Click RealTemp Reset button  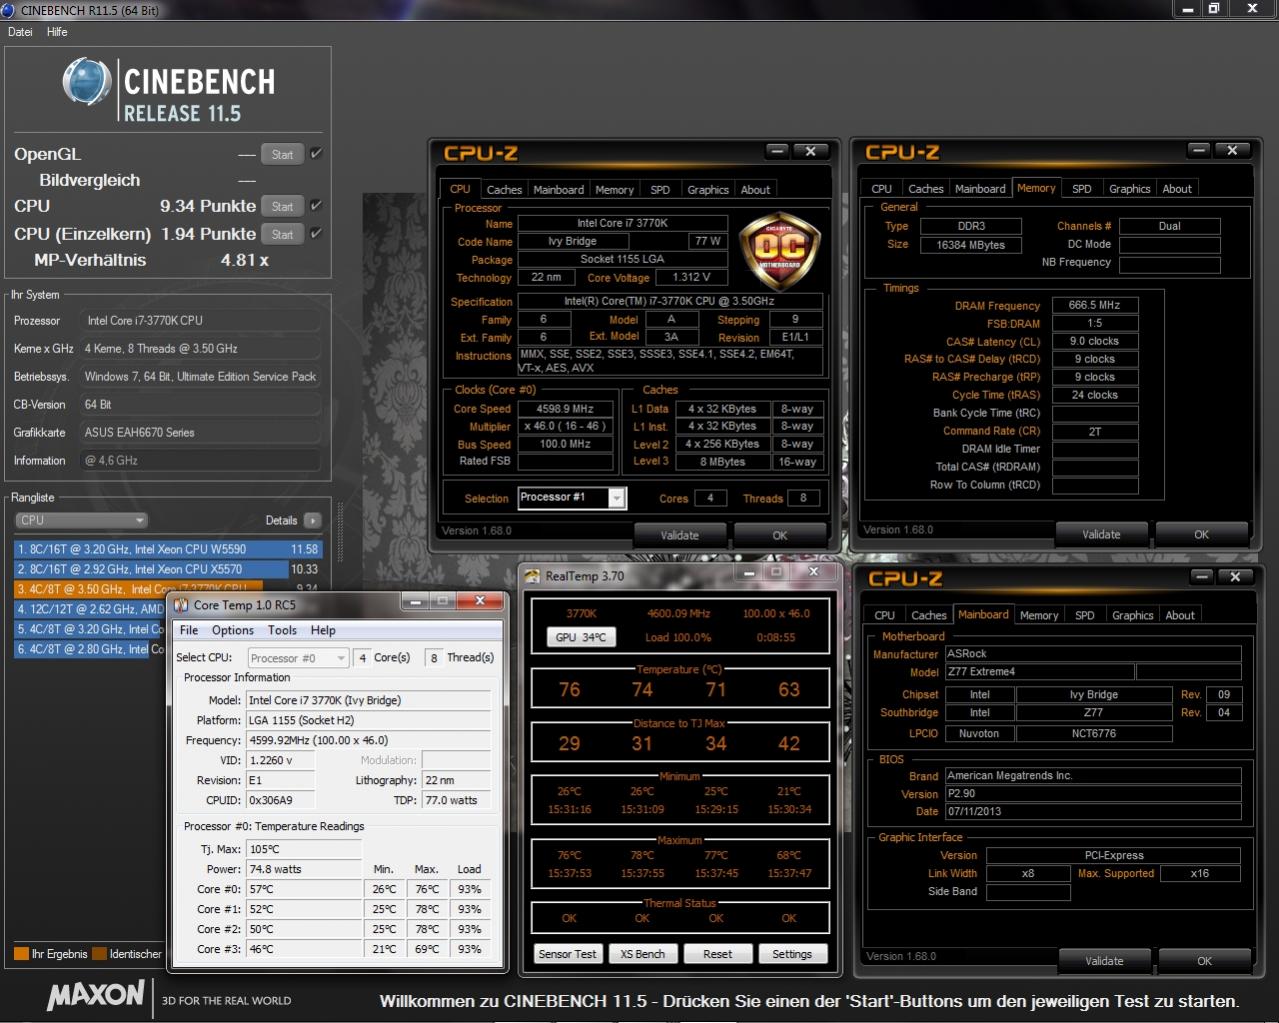(x=717, y=954)
